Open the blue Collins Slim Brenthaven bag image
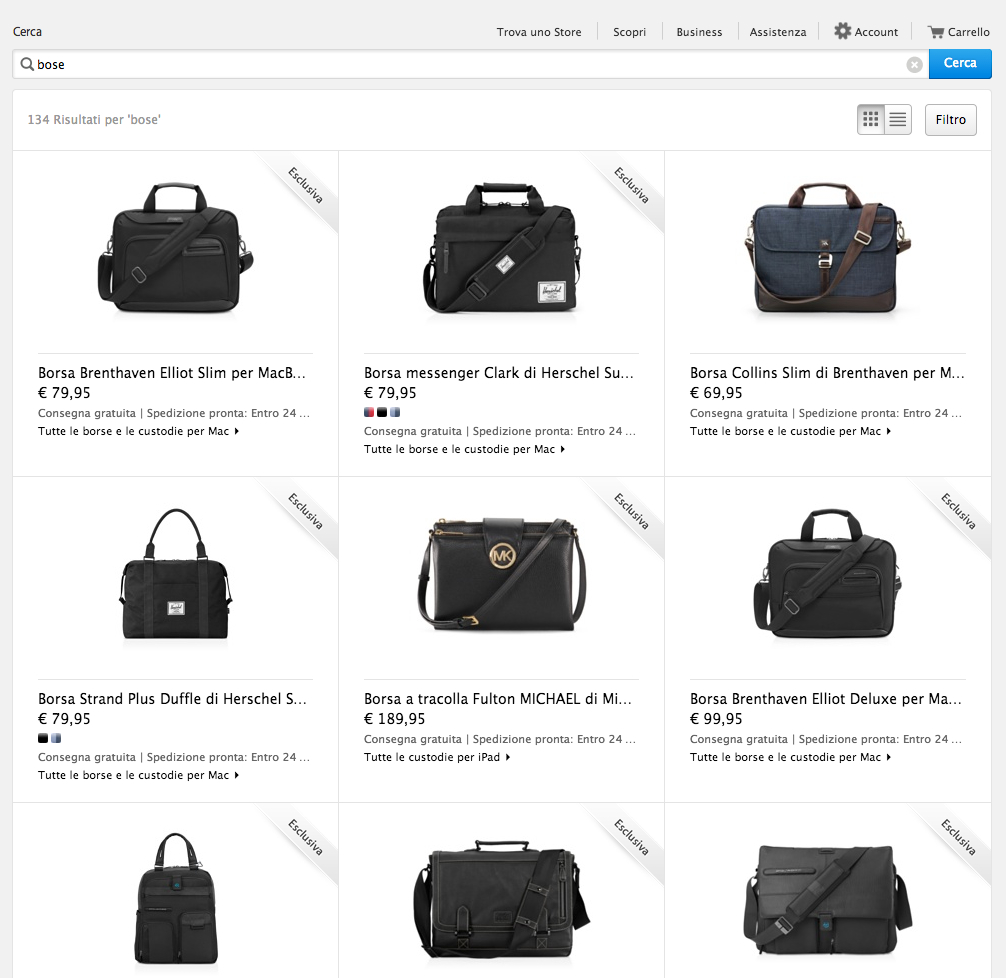Screen dimensions: 1006x978 click(x=828, y=248)
